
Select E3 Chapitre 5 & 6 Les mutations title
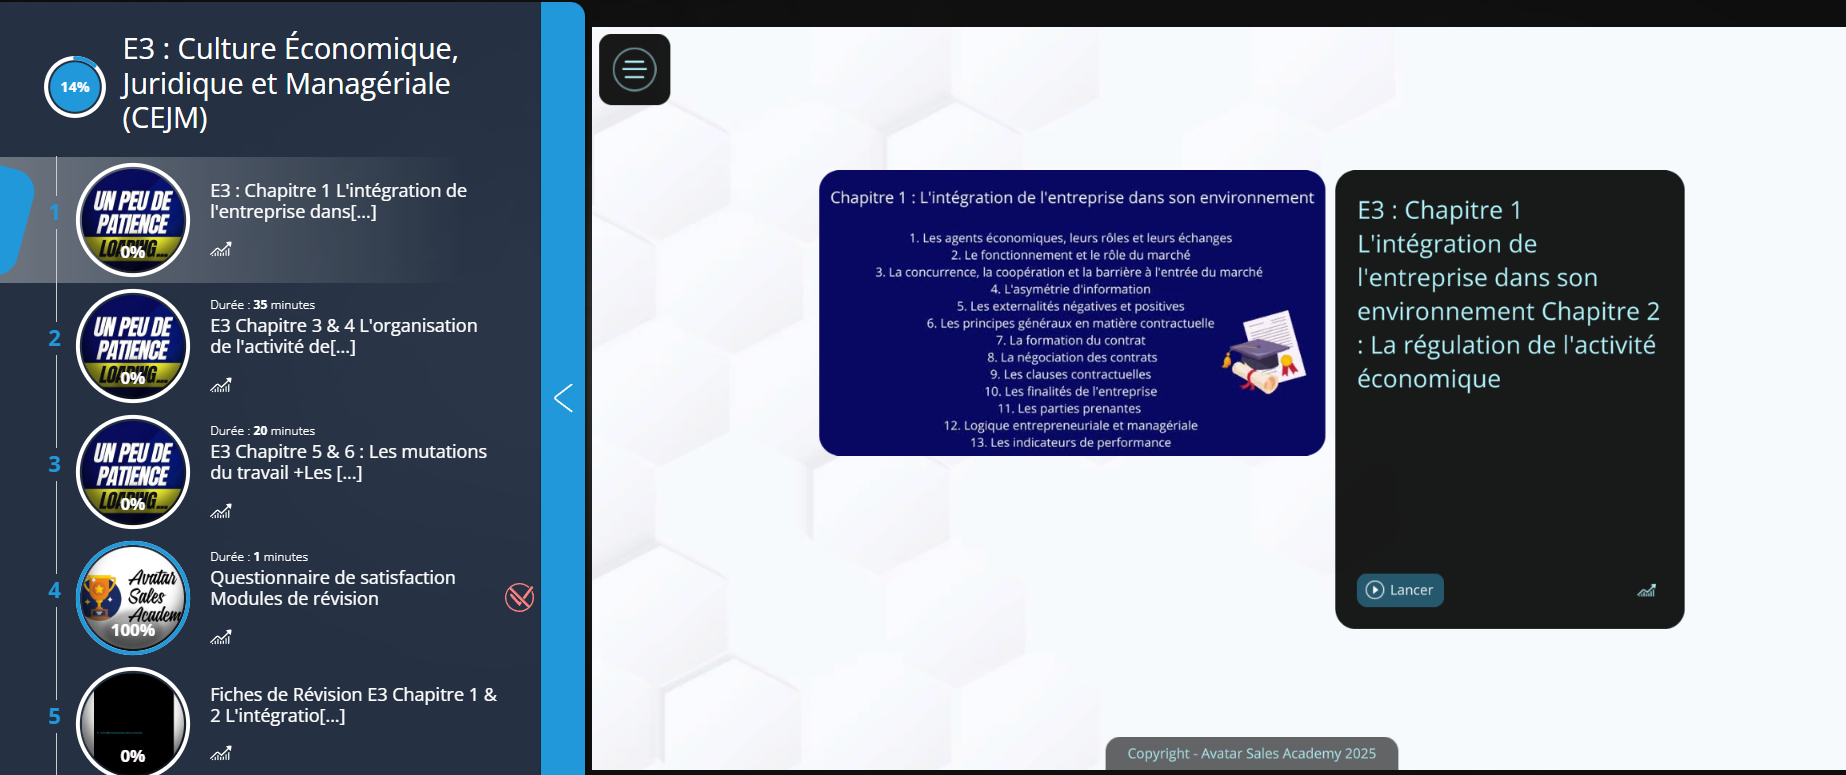pyautogui.click(x=348, y=462)
